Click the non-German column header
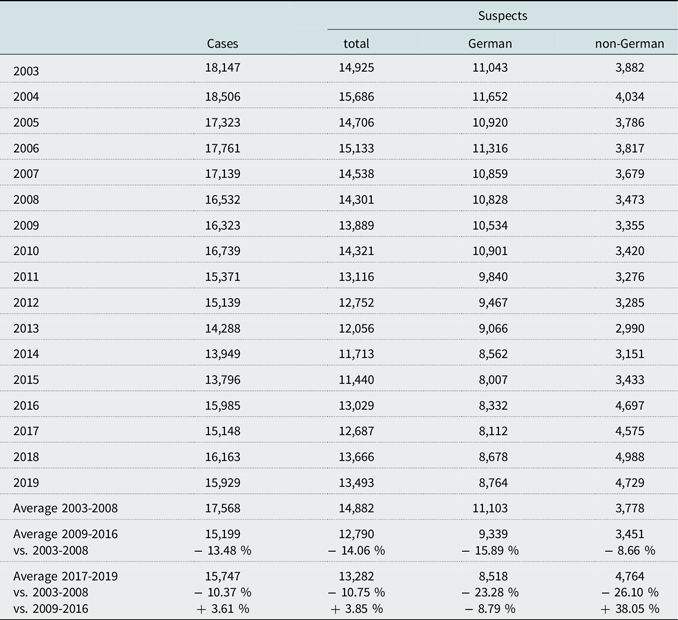 tap(628, 44)
